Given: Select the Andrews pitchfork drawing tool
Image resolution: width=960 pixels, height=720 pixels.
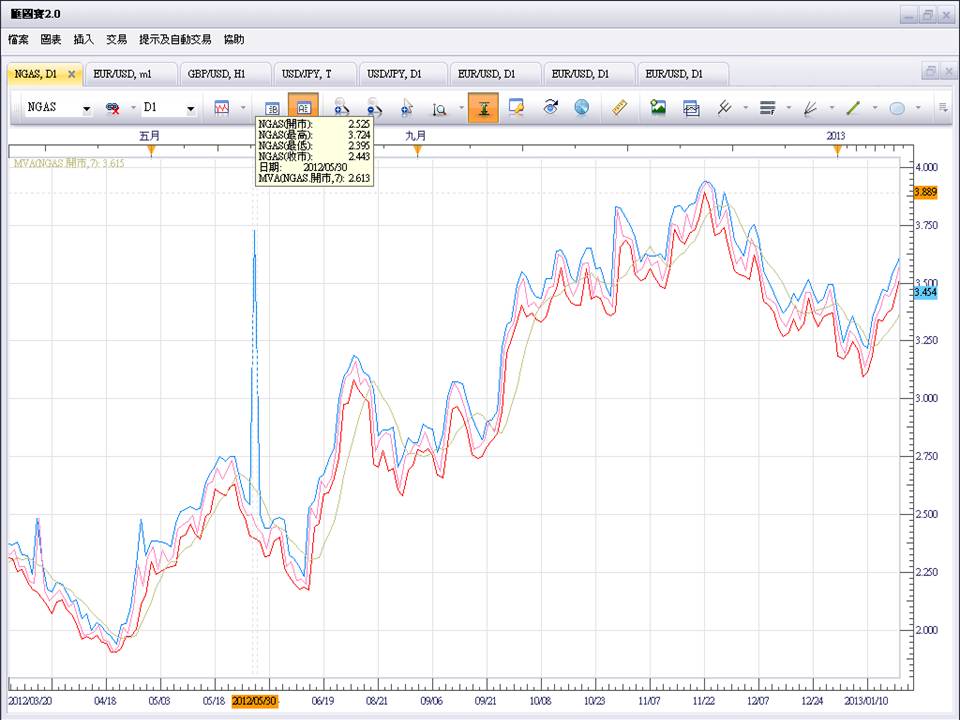Looking at the screenshot, I should click(724, 108).
